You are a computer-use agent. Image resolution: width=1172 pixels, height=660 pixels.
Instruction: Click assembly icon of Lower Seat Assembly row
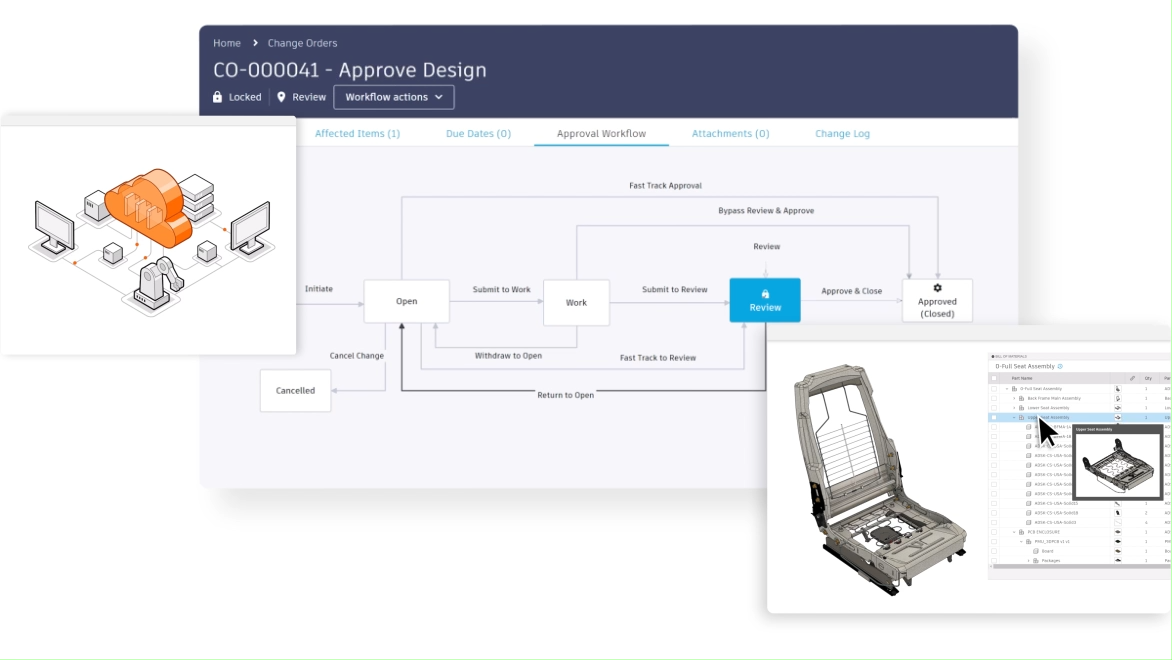[1021, 408]
